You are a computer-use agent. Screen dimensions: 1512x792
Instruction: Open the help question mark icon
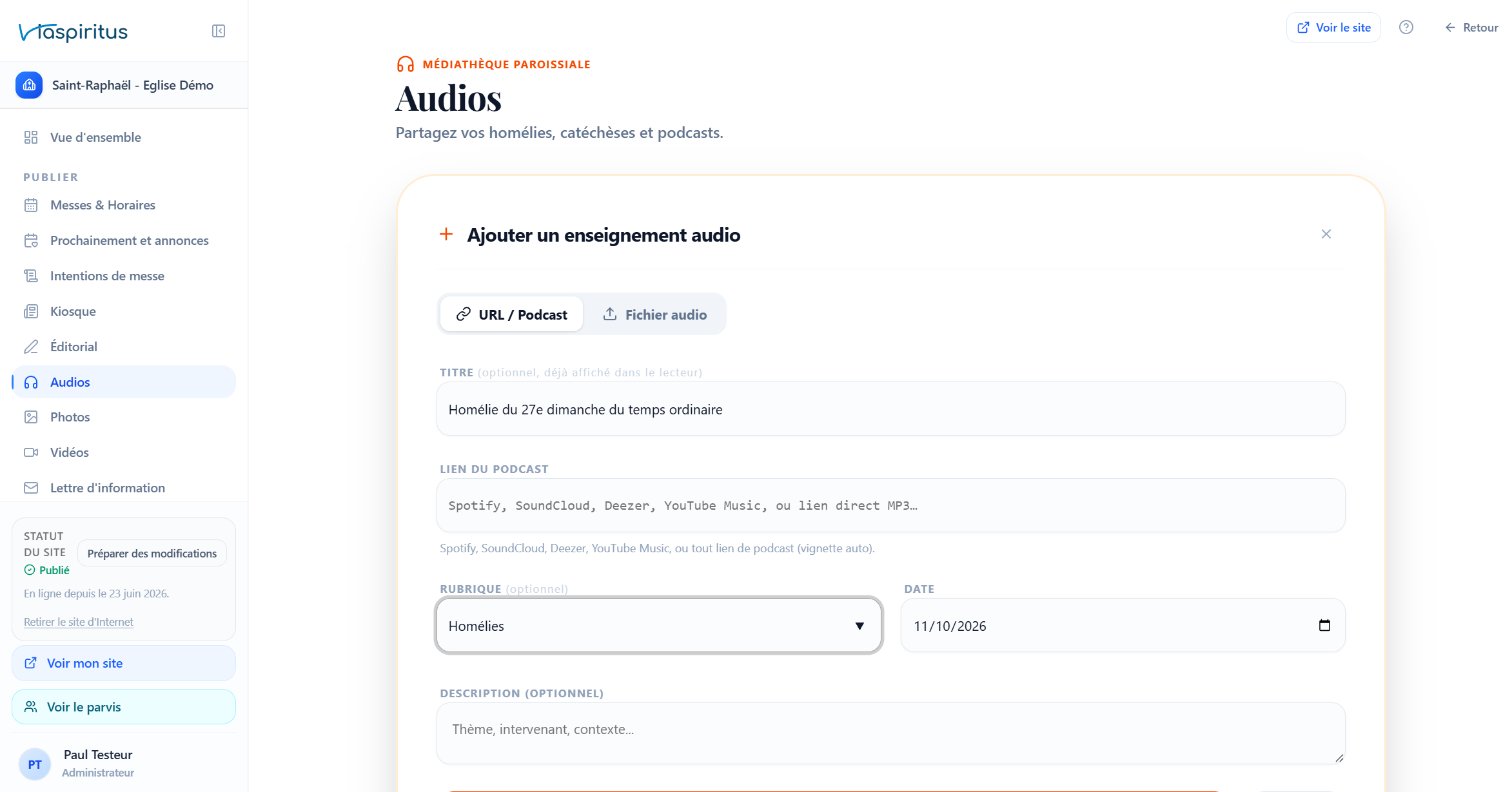click(x=1406, y=28)
